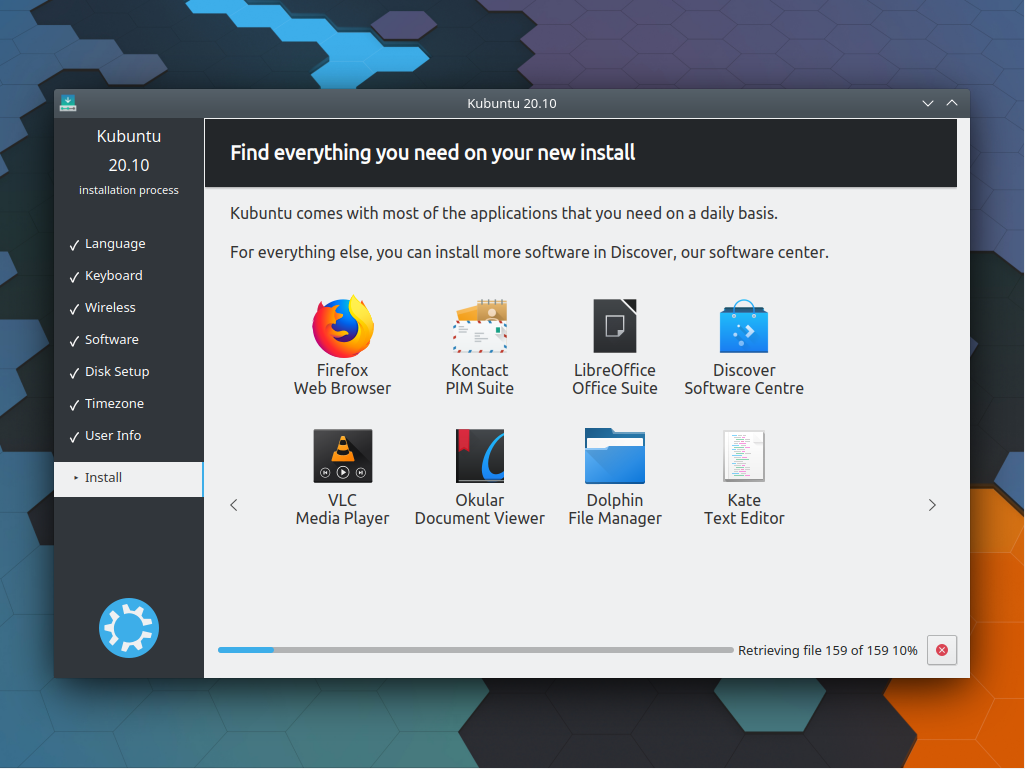Screen dimensions: 1025x769
Task: Click the sentence mentioning Discover software center
Action: click(x=529, y=252)
